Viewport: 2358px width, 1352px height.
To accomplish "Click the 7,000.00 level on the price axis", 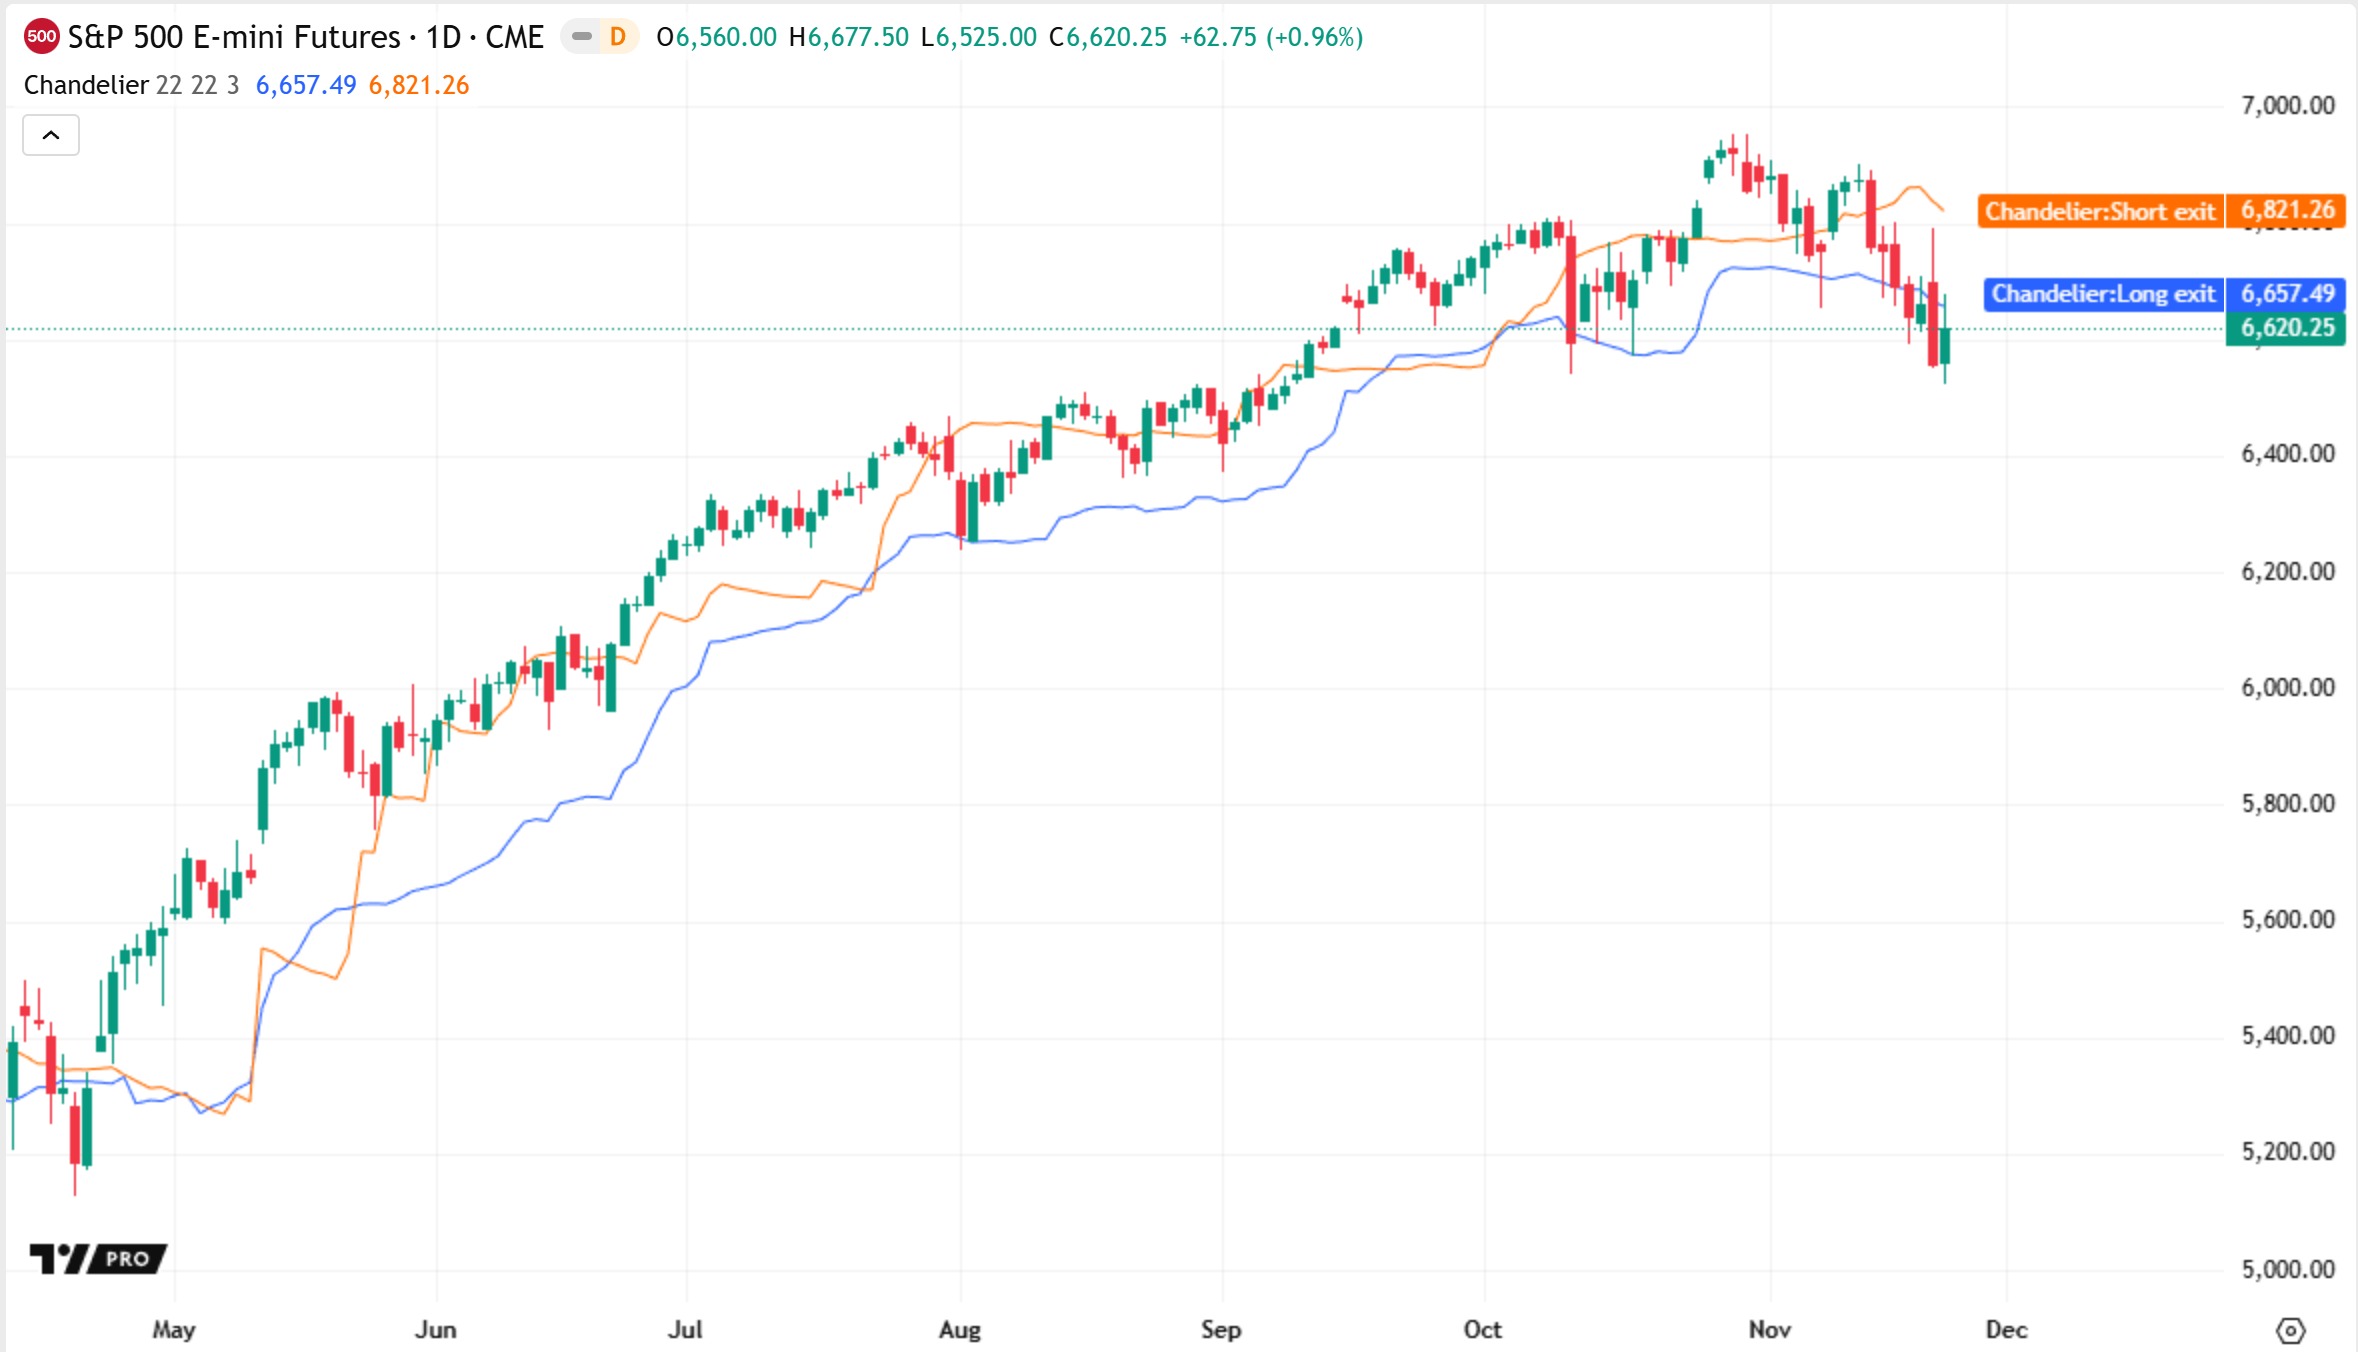I will coord(2287,106).
